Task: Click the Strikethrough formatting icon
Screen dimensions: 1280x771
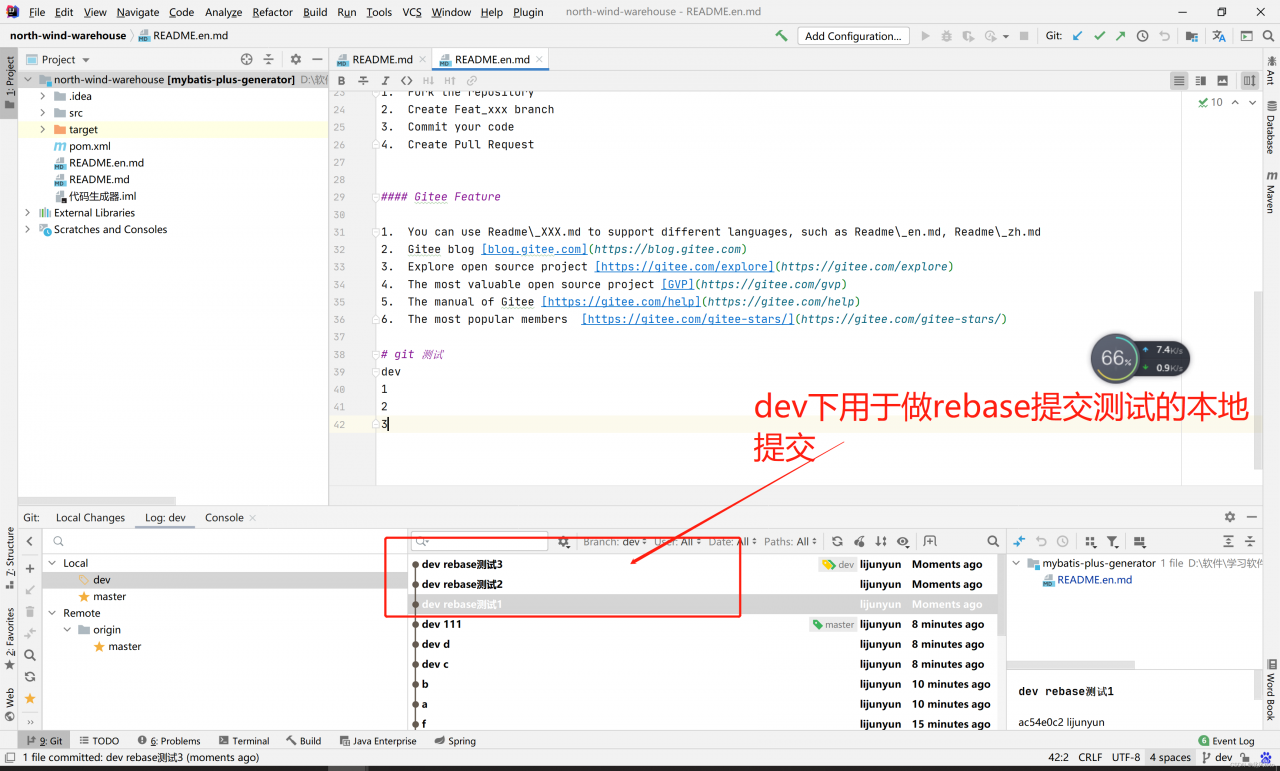Action: 363,80
